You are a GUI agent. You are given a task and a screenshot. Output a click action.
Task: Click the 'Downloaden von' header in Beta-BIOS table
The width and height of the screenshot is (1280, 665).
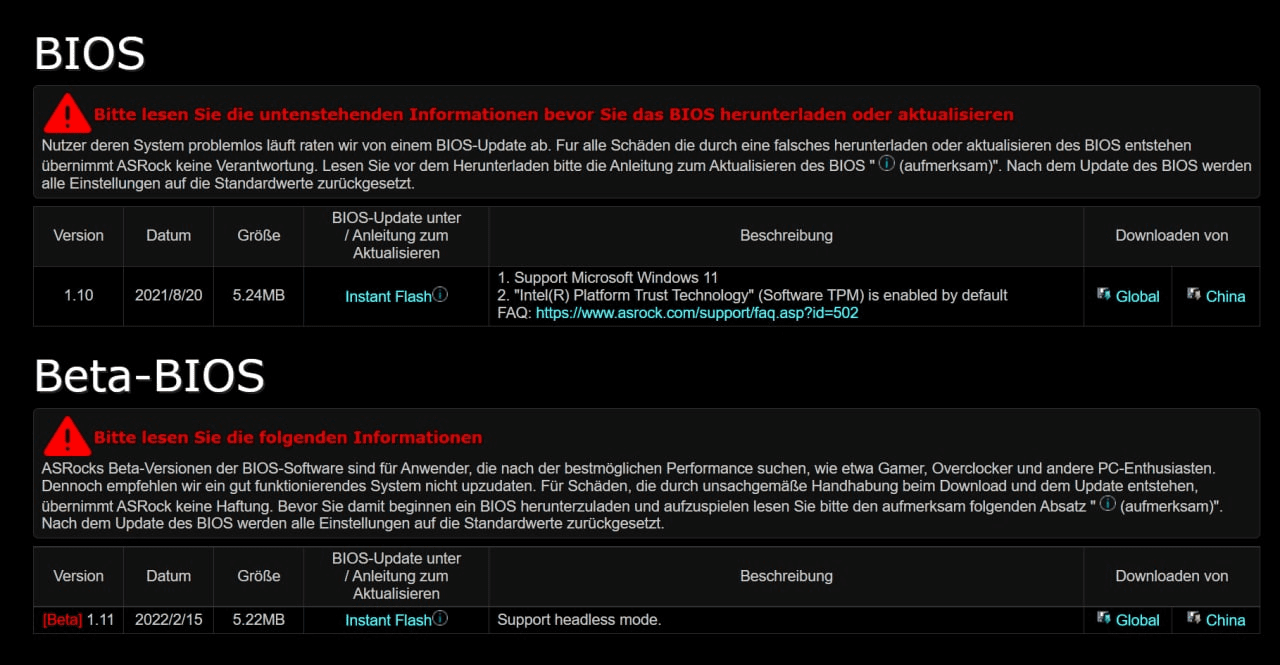tap(1172, 576)
